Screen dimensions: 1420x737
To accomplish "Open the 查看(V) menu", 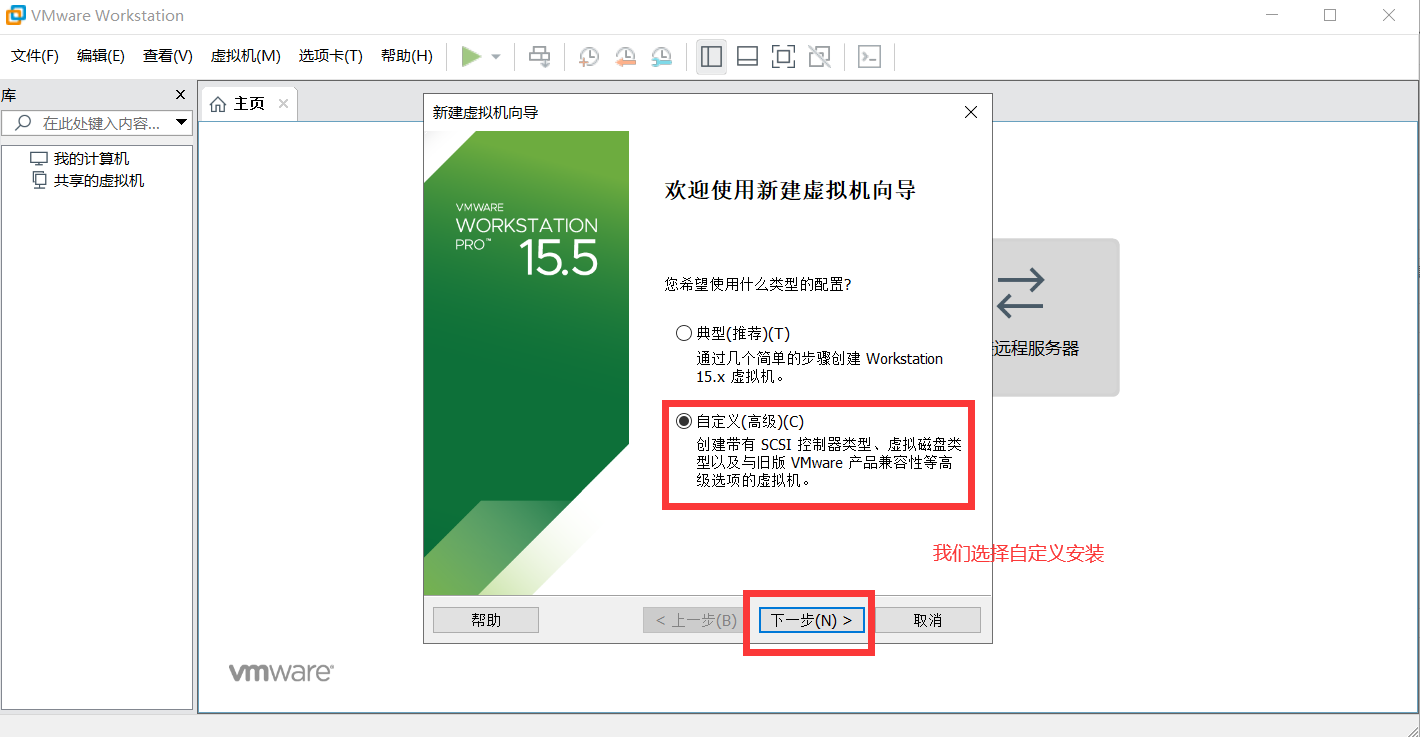I will (168, 56).
